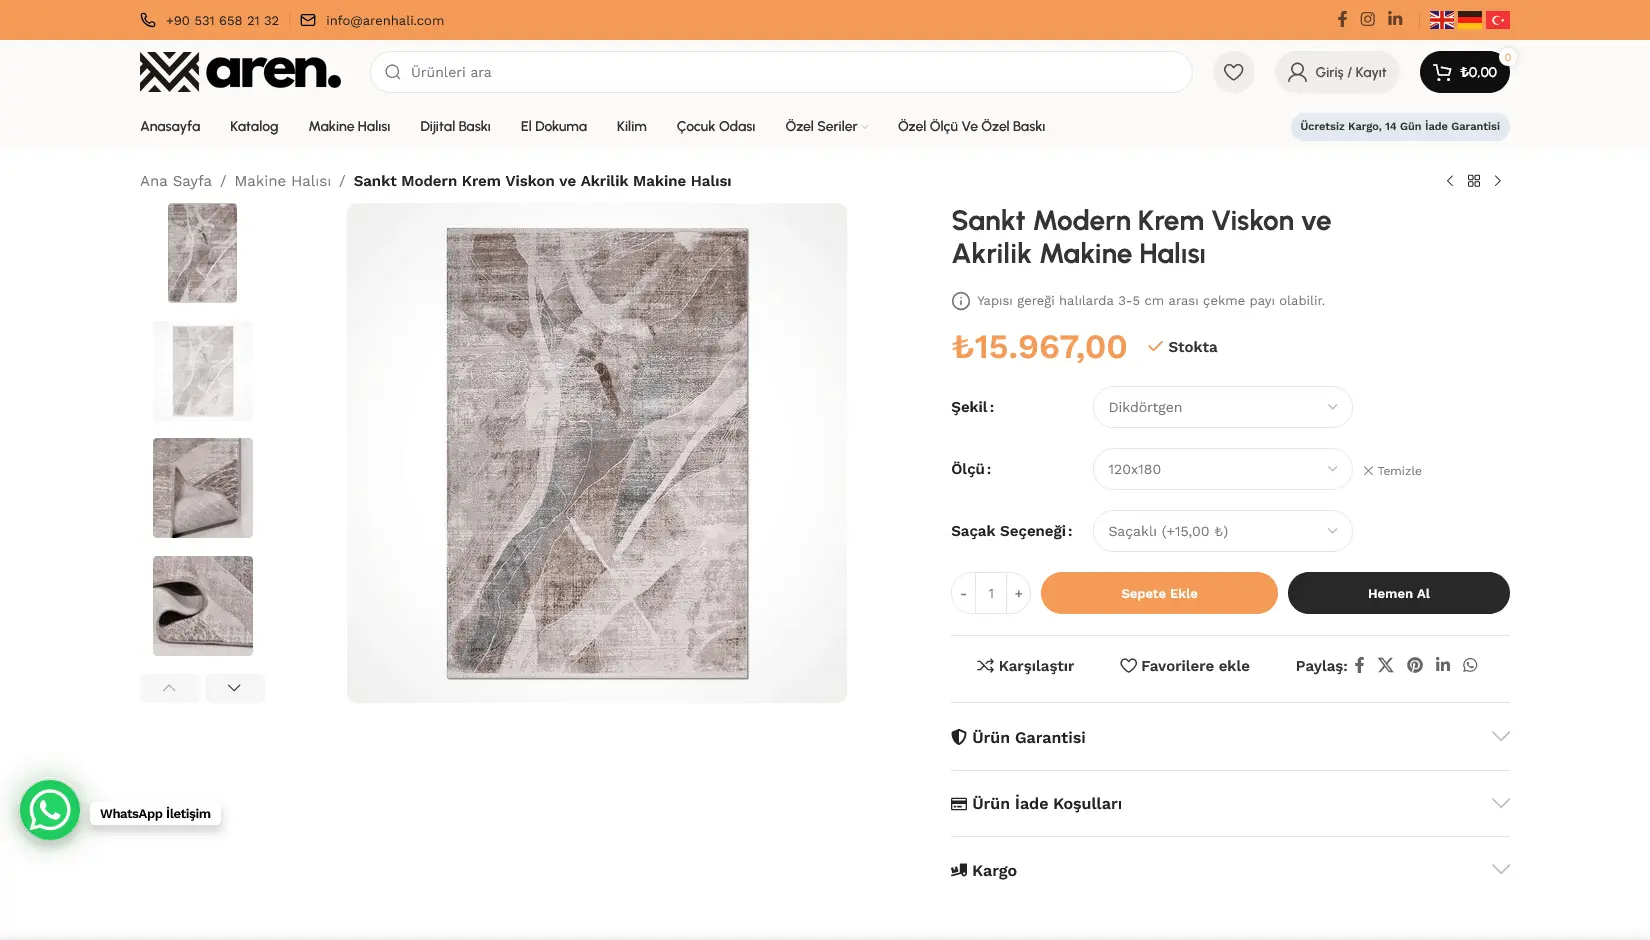Screen dimensions: 1650x940
Task: Open the product grid view icon
Action: pos(1473,181)
